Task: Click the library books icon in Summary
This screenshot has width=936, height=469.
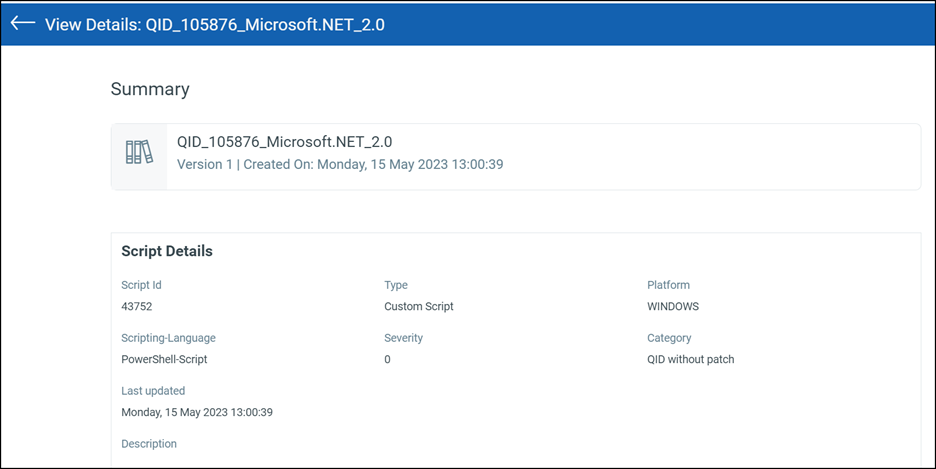Action: [x=139, y=152]
